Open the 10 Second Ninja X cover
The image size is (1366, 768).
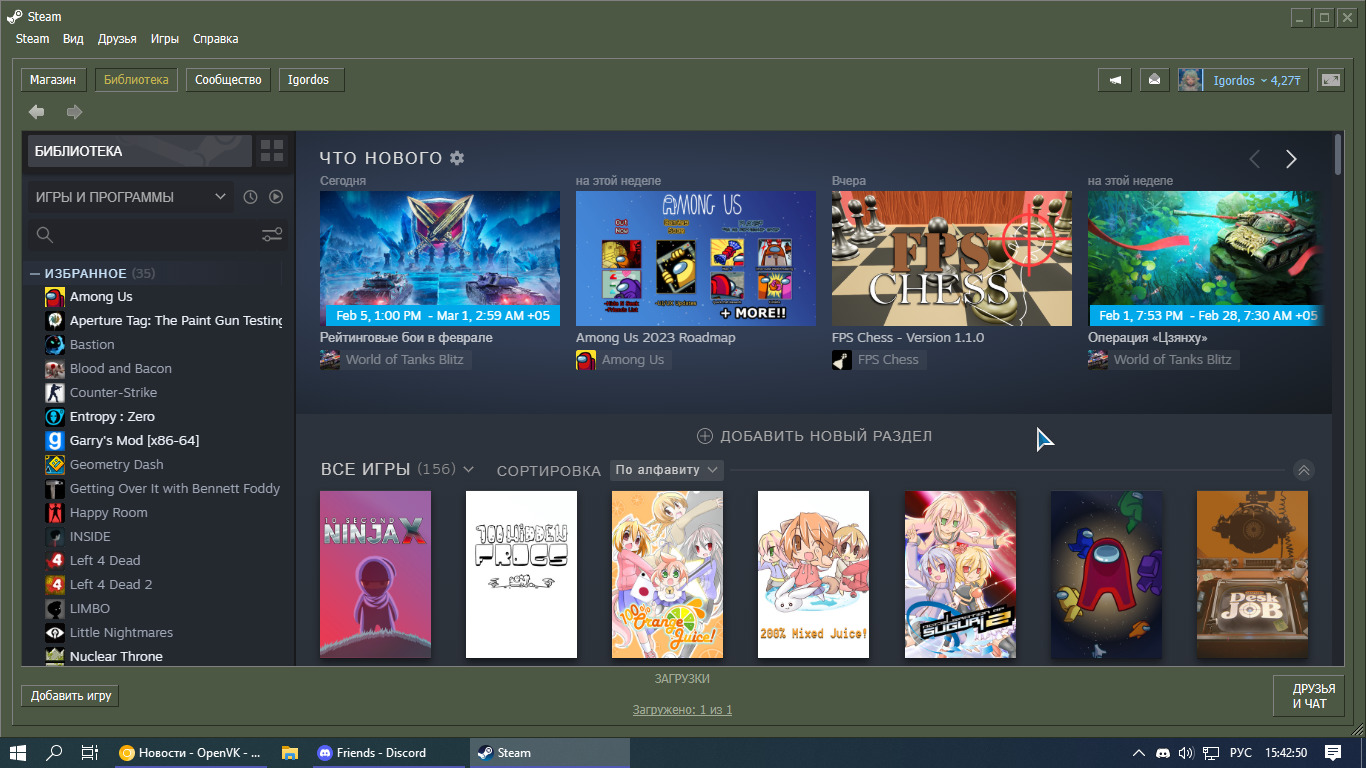(x=375, y=574)
